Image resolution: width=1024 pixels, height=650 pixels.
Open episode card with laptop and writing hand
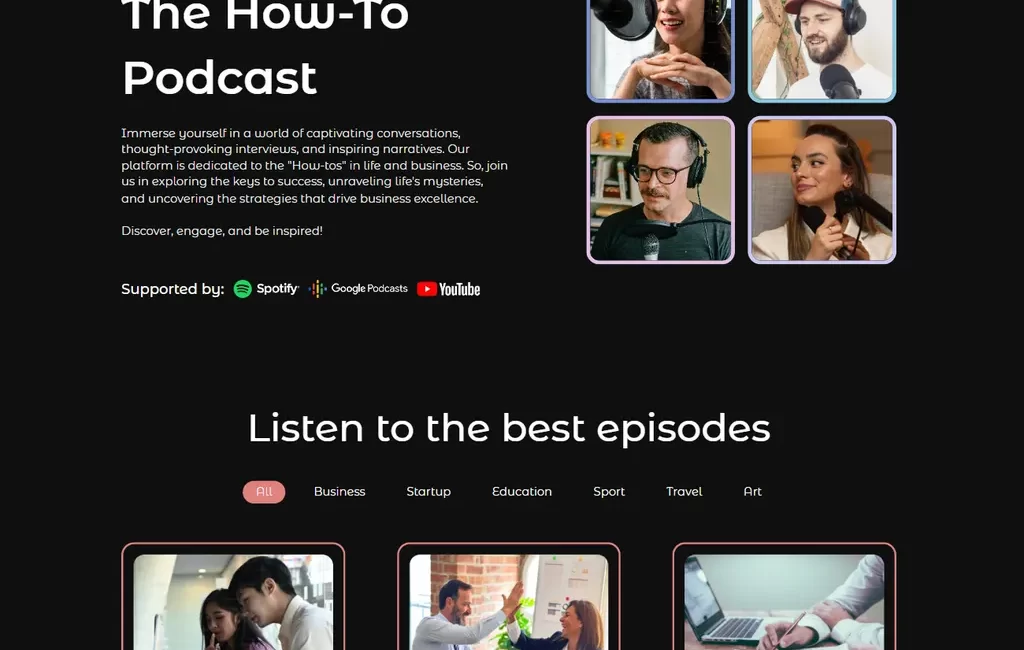tap(784, 596)
